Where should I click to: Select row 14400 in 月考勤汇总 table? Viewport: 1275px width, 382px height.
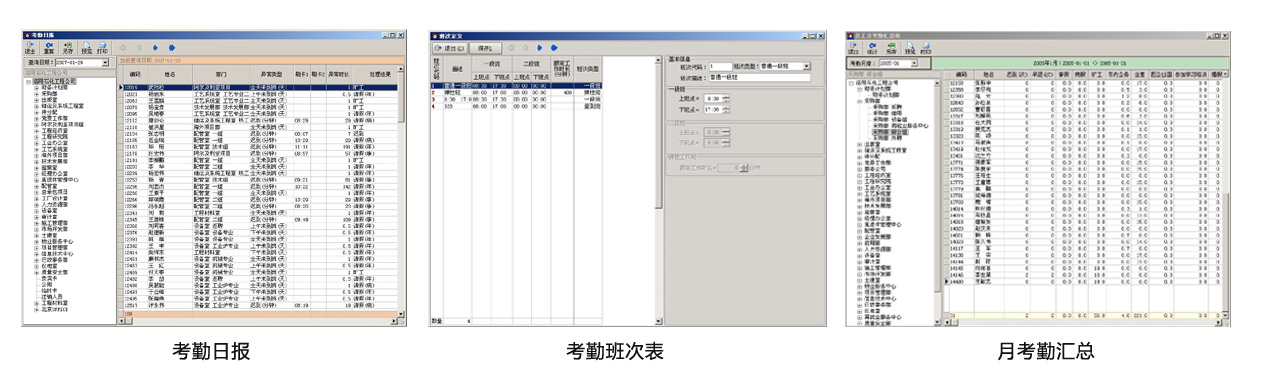click(1082, 281)
